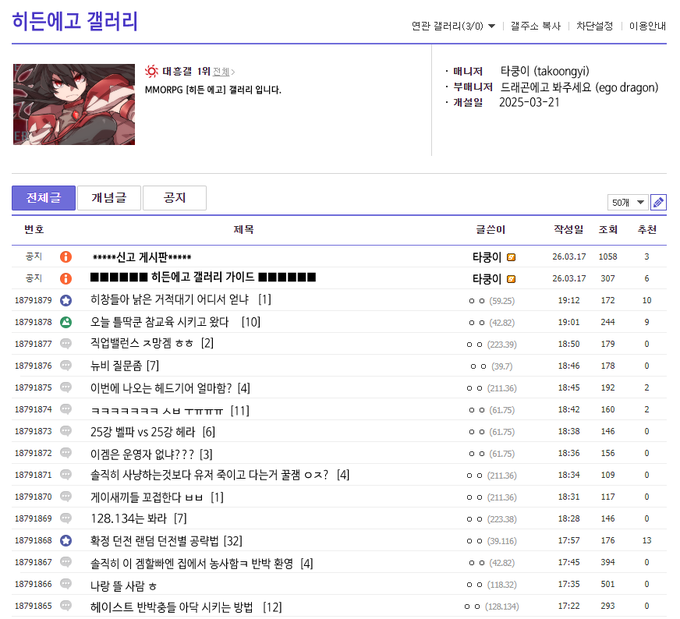This screenshot has width=680, height=619.
Task: Open comment count [10] of post 18791878
Action: tap(251, 322)
